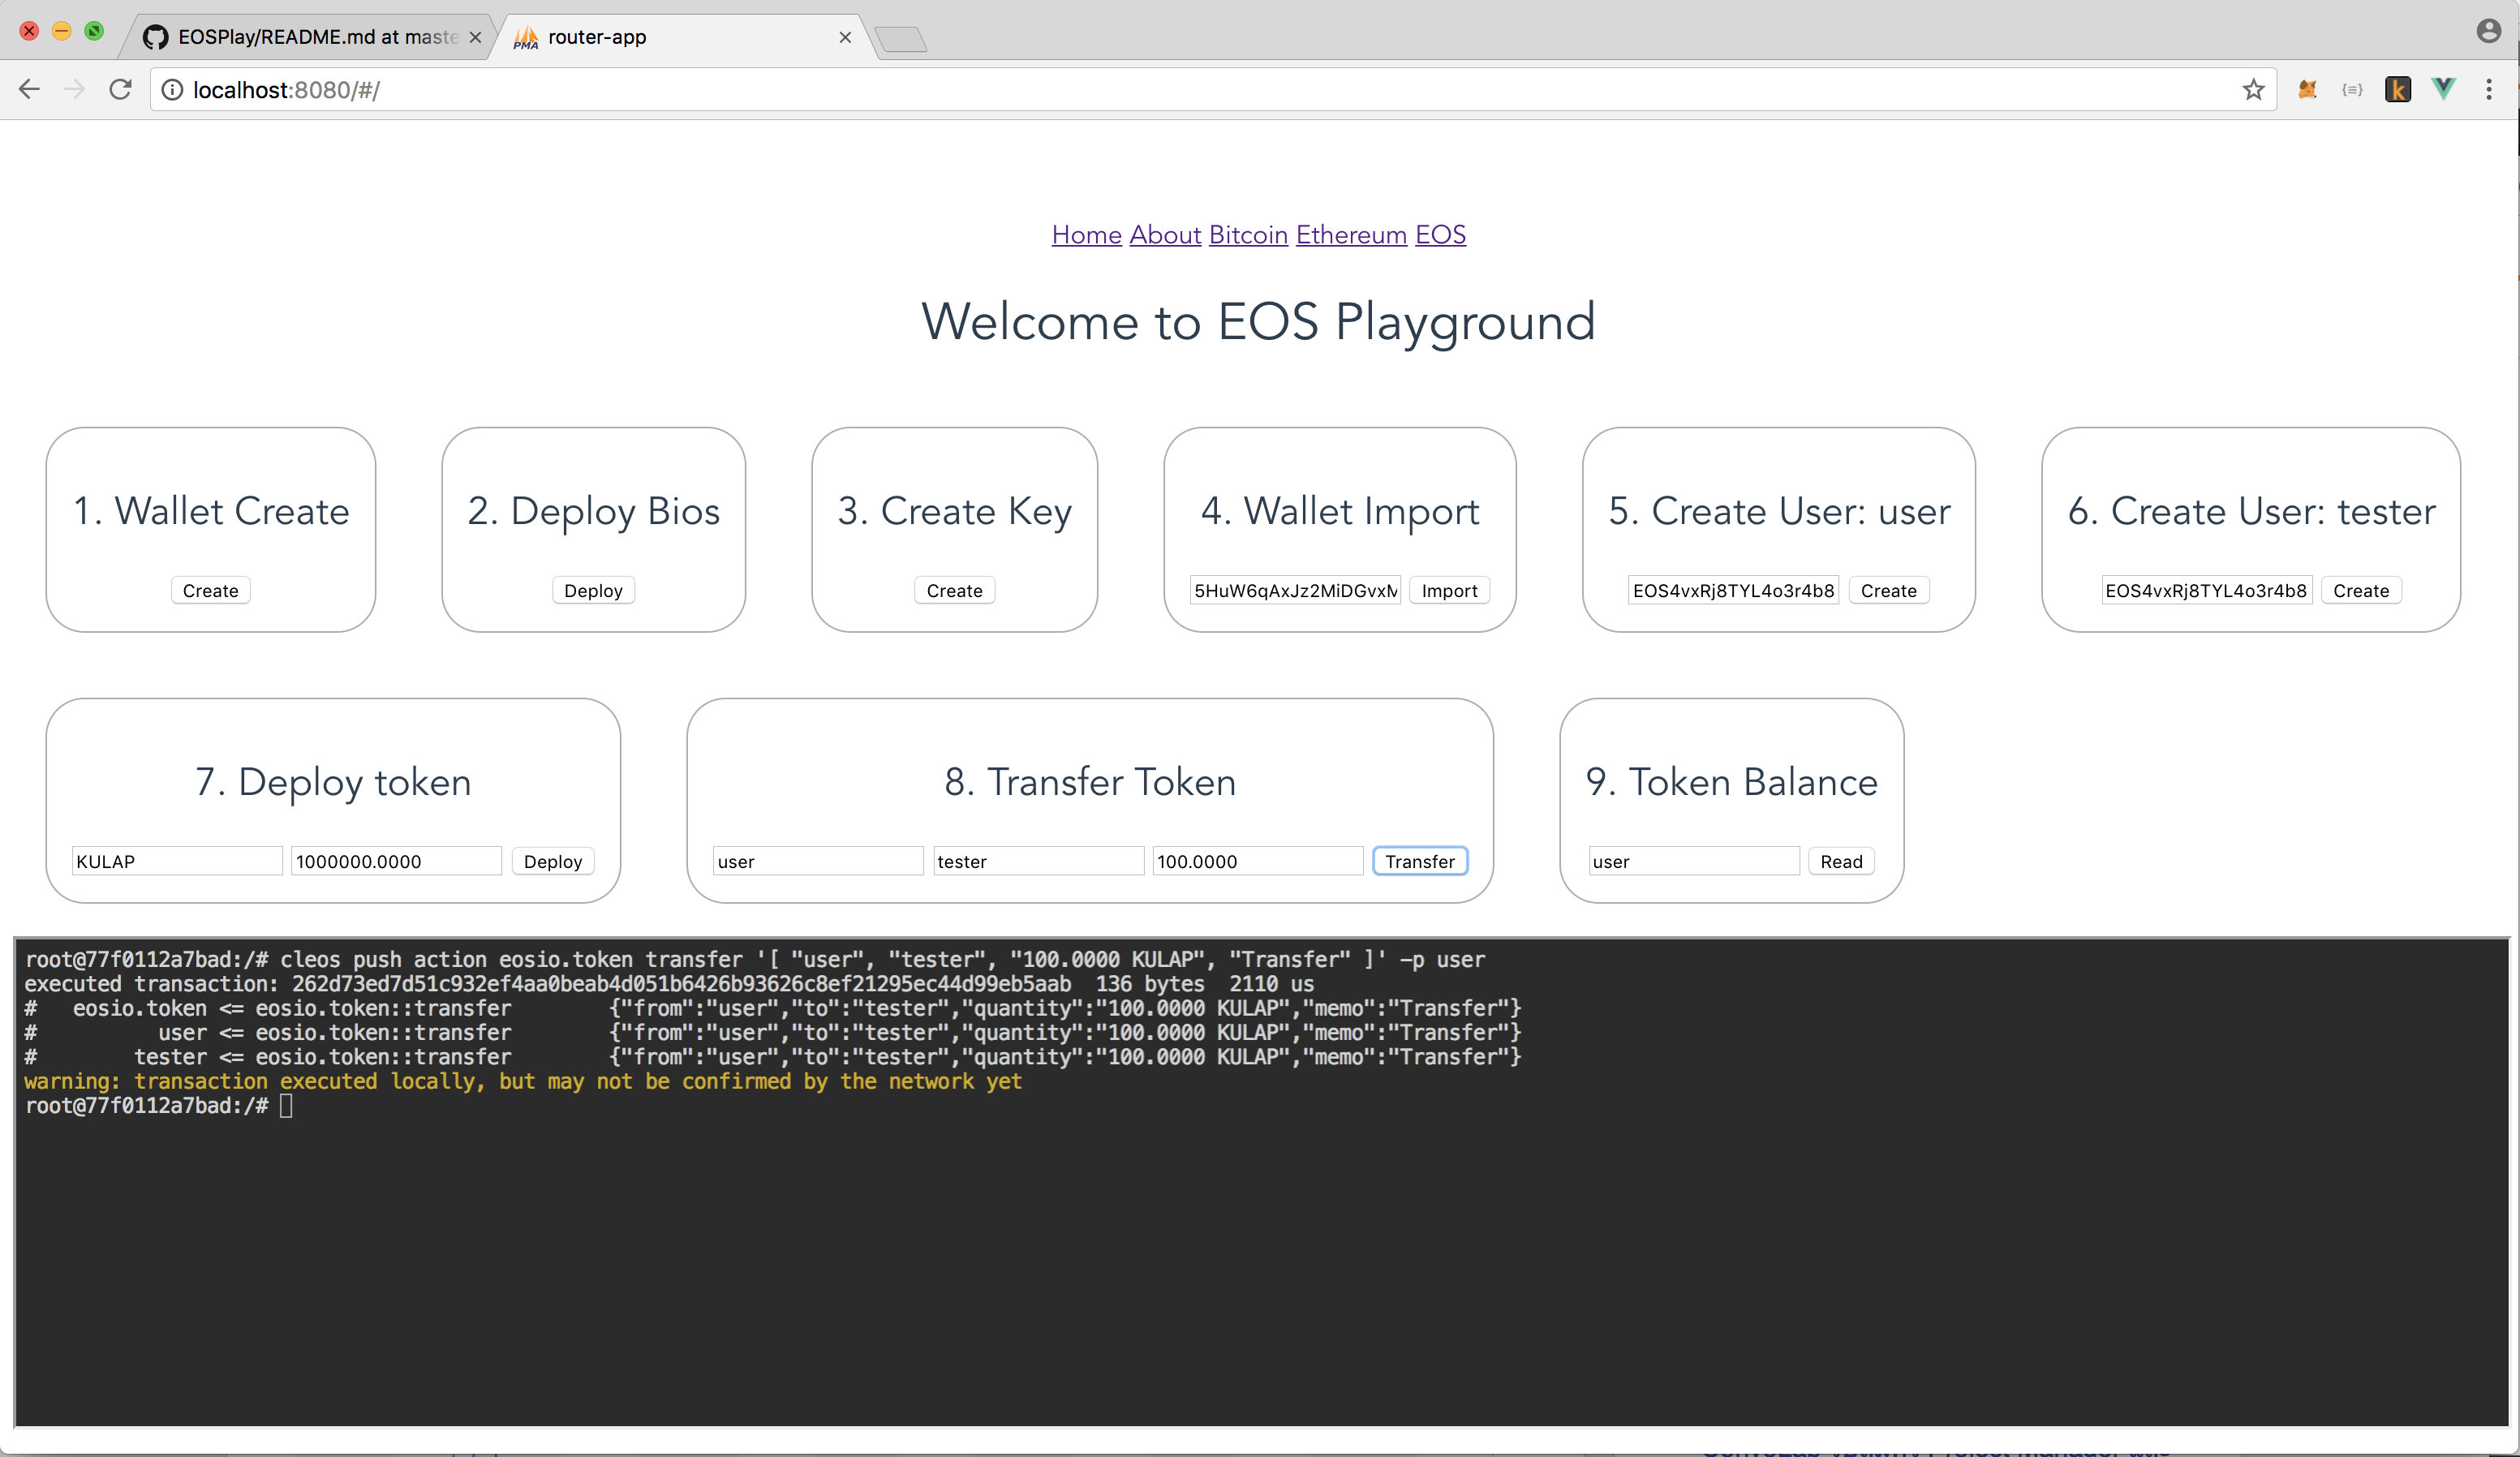
Task: Click the About tab in navbar
Action: (x=1162, y=234)
